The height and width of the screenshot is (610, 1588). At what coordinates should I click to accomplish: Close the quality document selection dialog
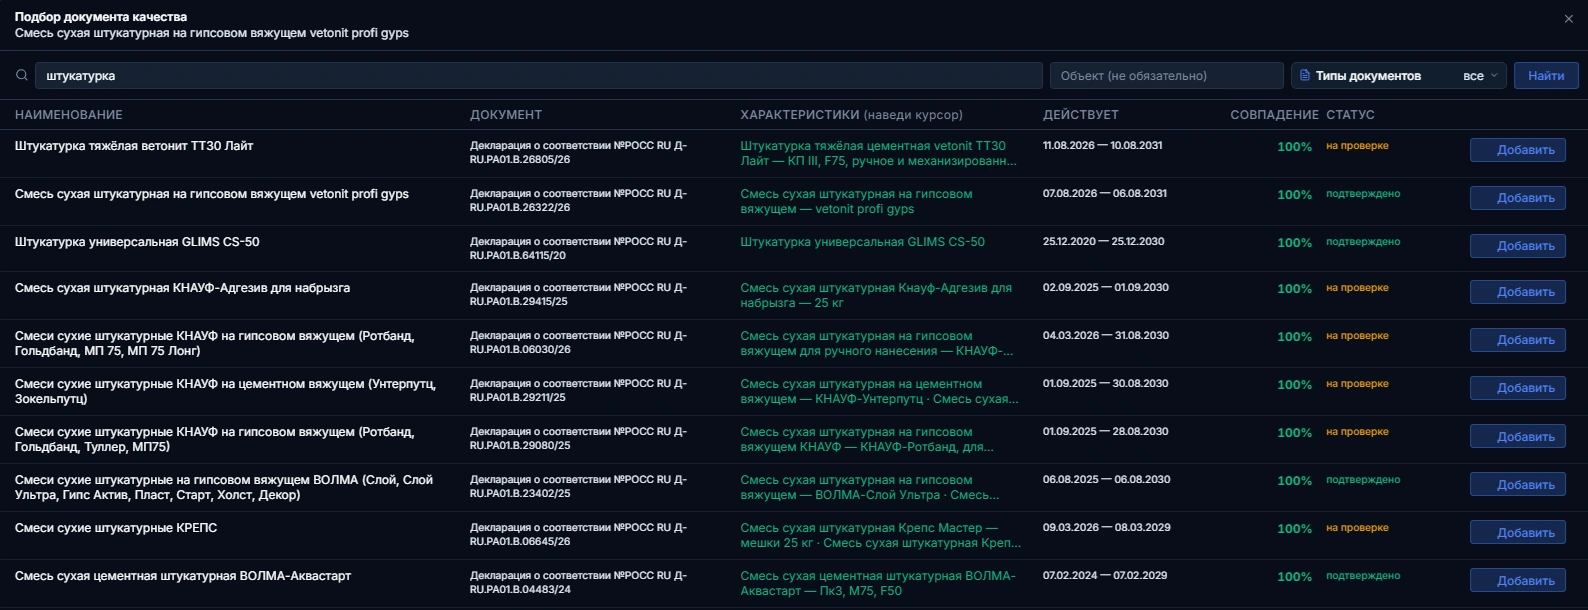(1568, 19)
